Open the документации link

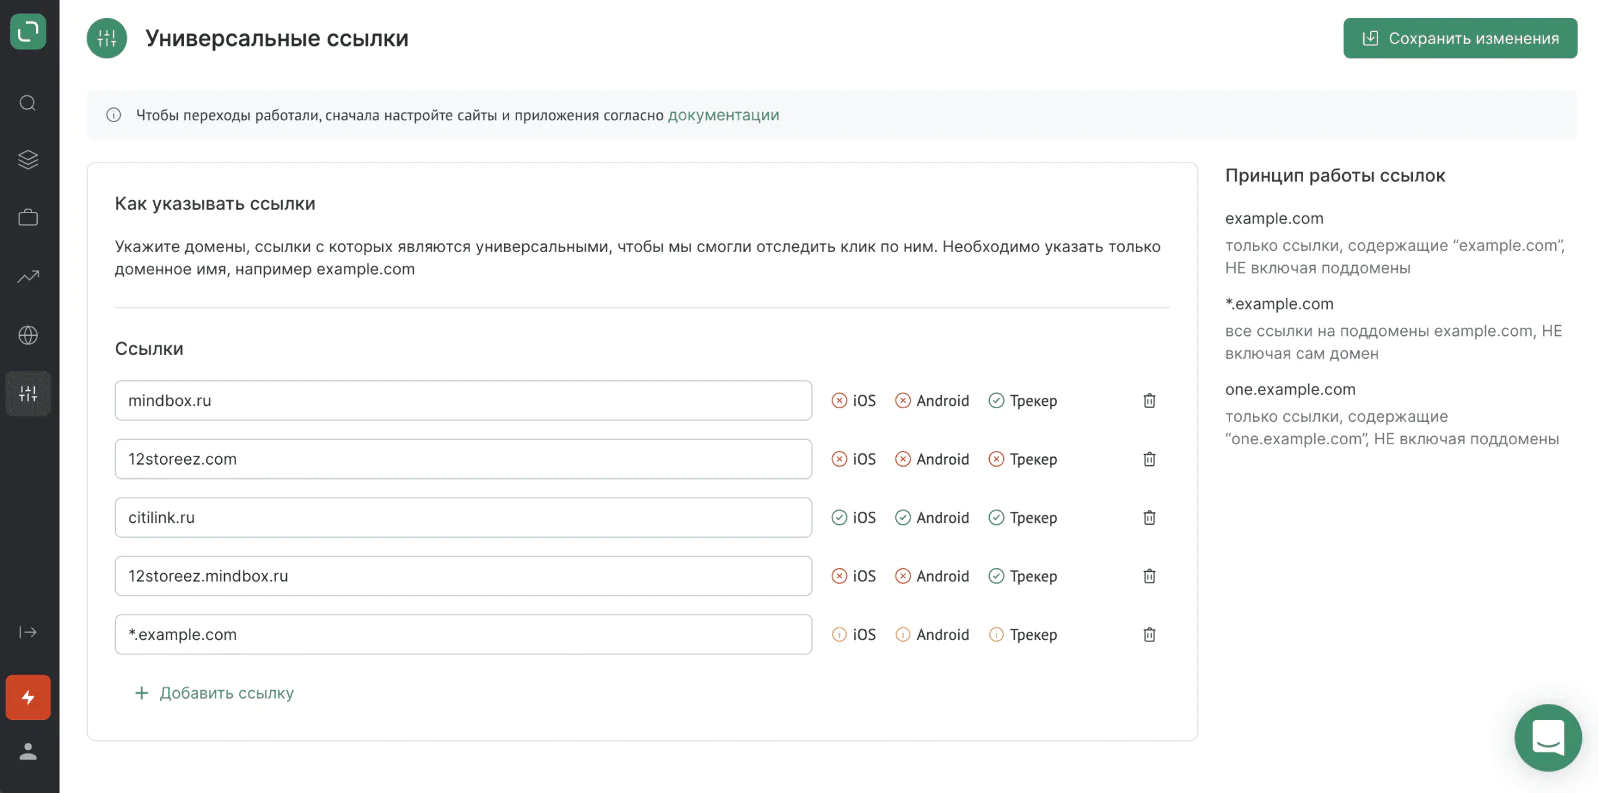point(723,115)
